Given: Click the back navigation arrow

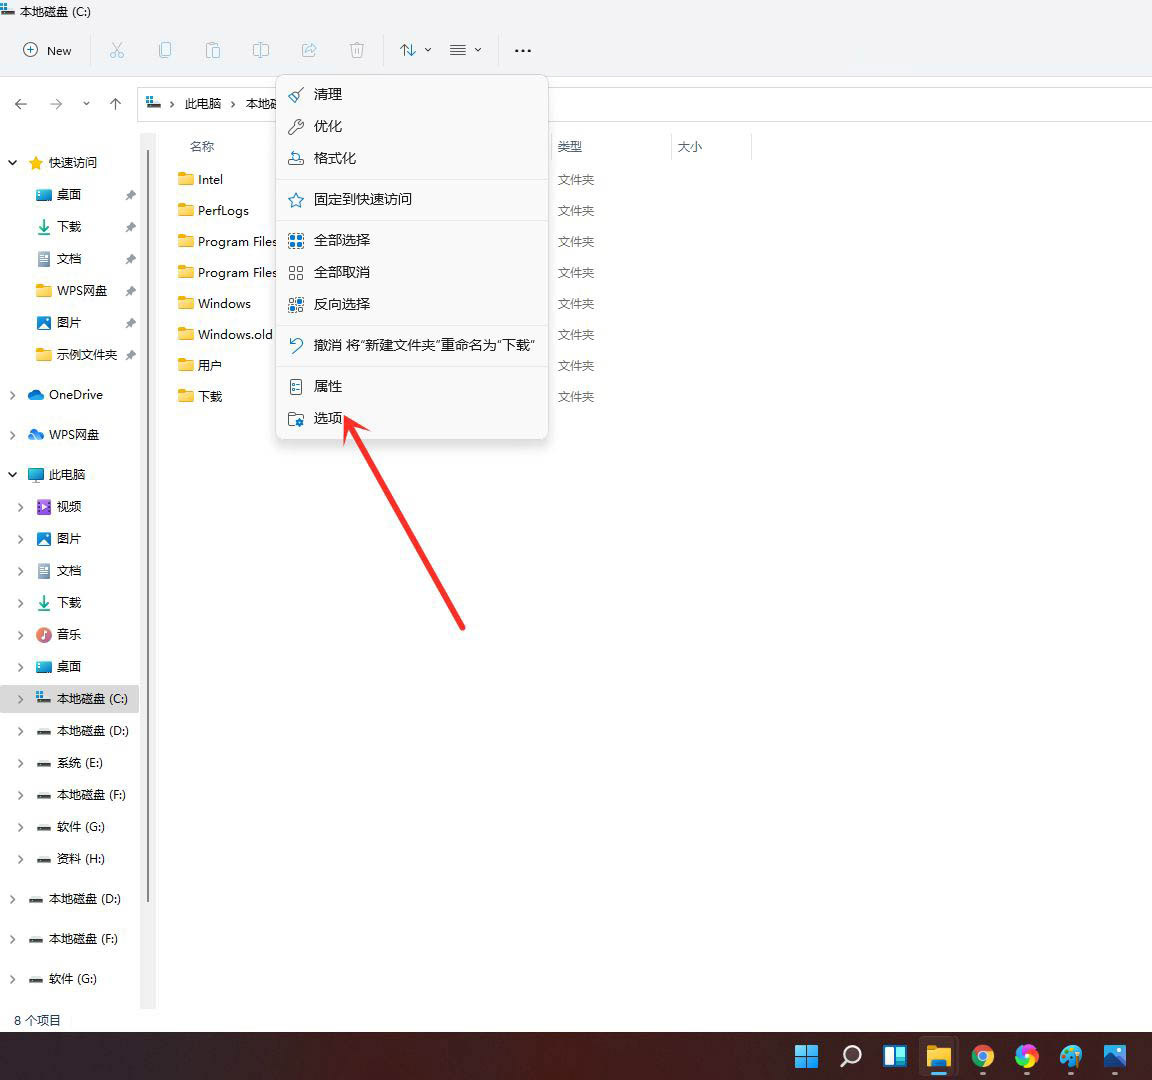Looking at the screenshot, I should [21, 103].
